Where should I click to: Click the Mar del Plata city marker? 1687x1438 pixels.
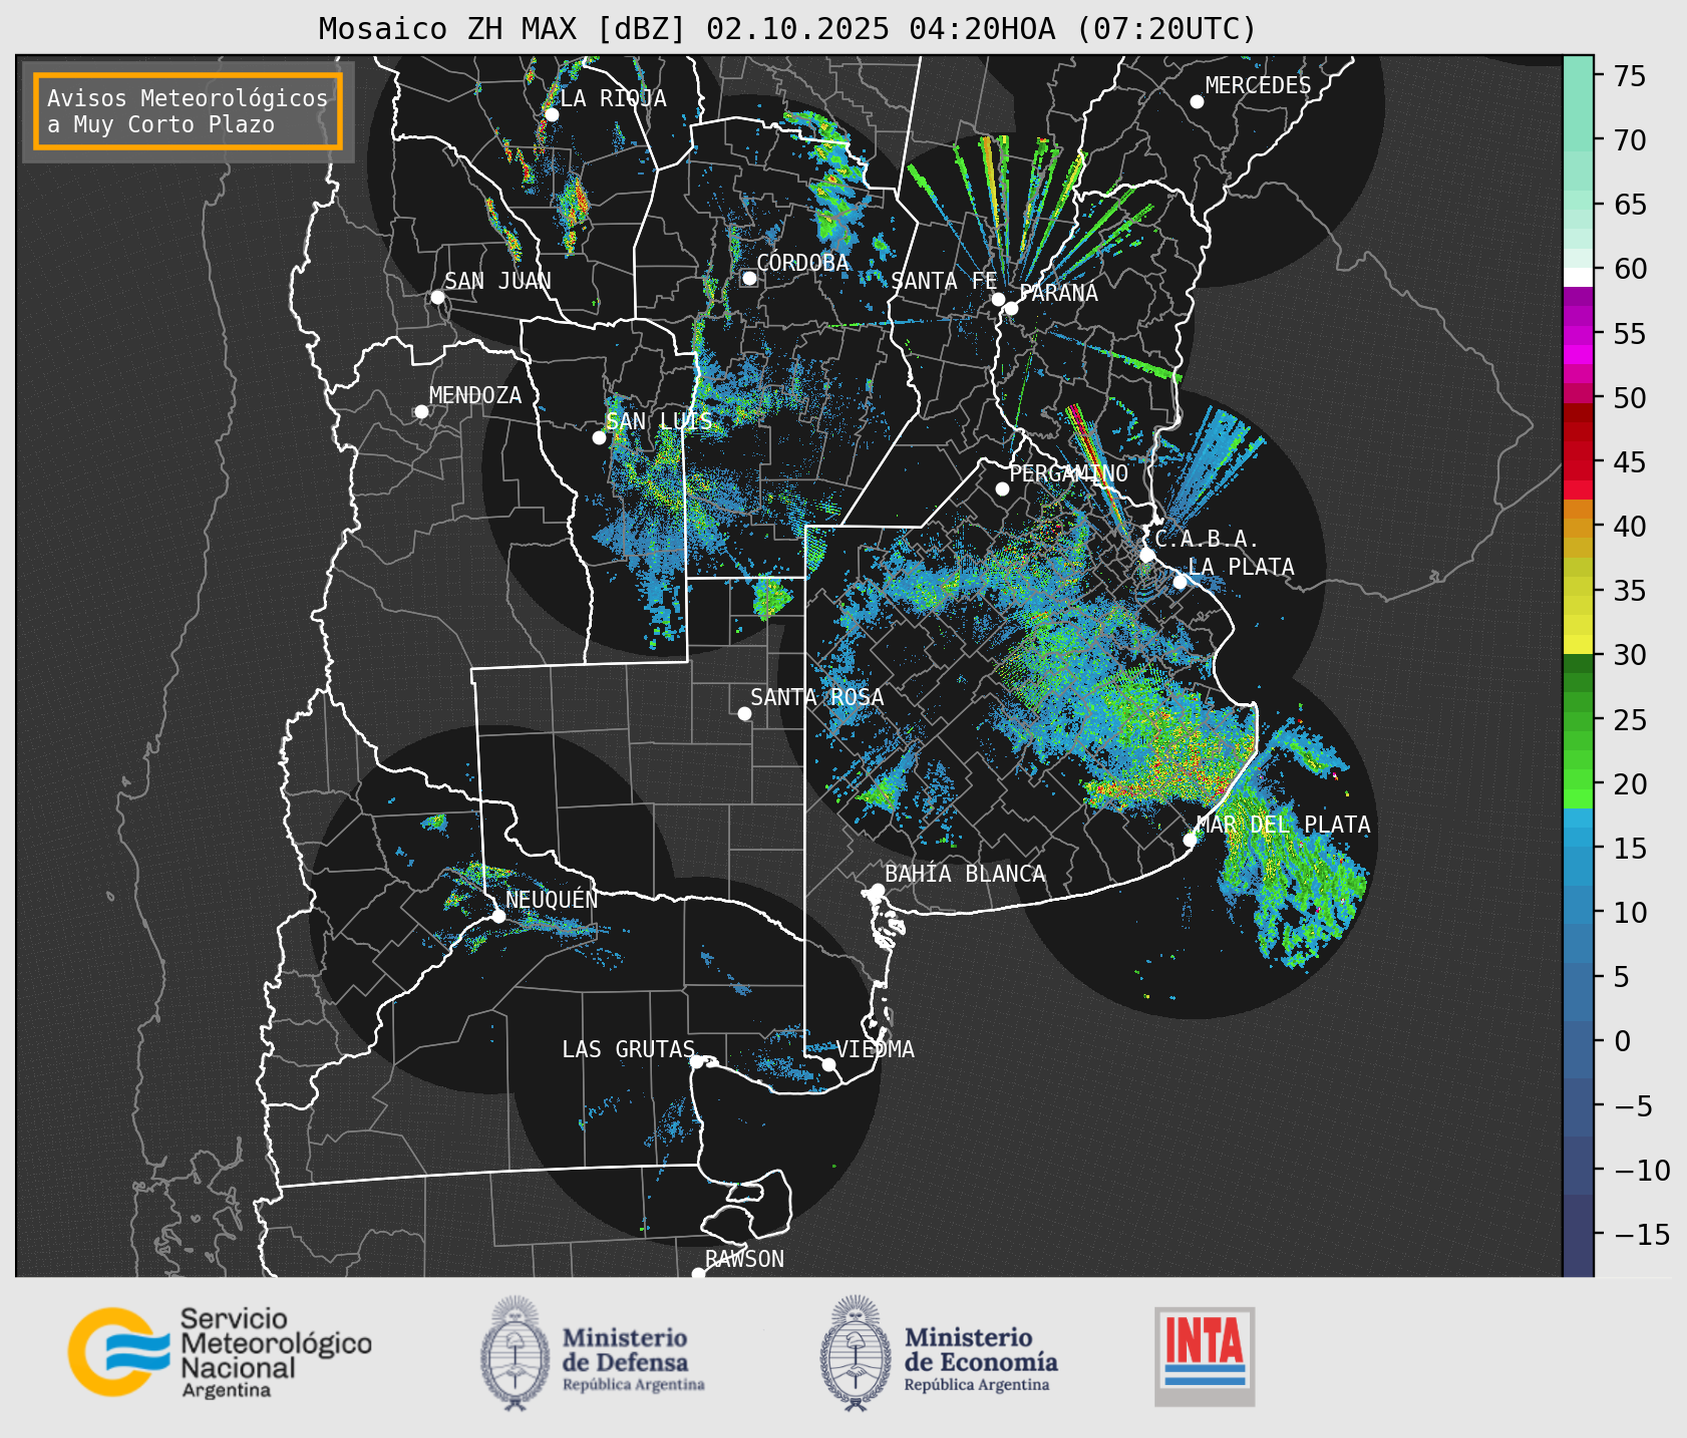(1190, 839)
